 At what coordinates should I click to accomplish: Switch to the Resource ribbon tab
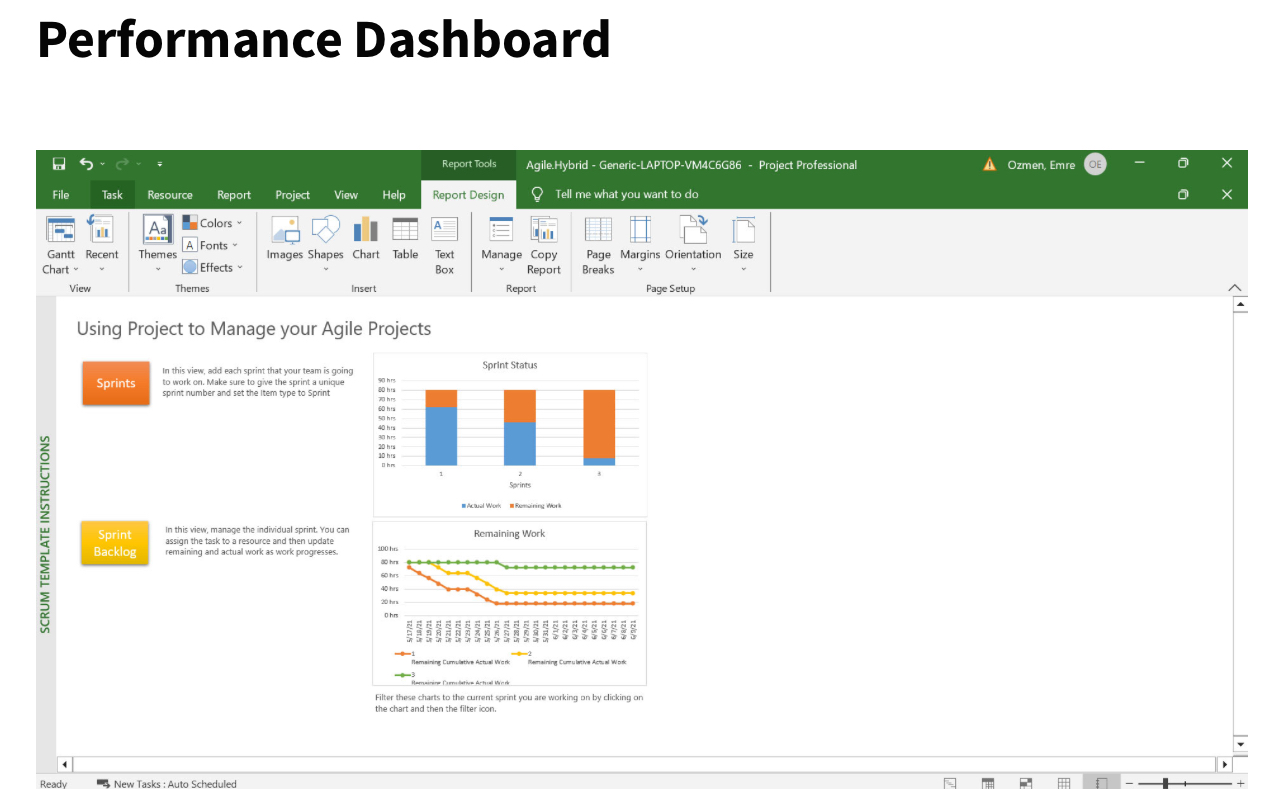[x=170, y=195]
